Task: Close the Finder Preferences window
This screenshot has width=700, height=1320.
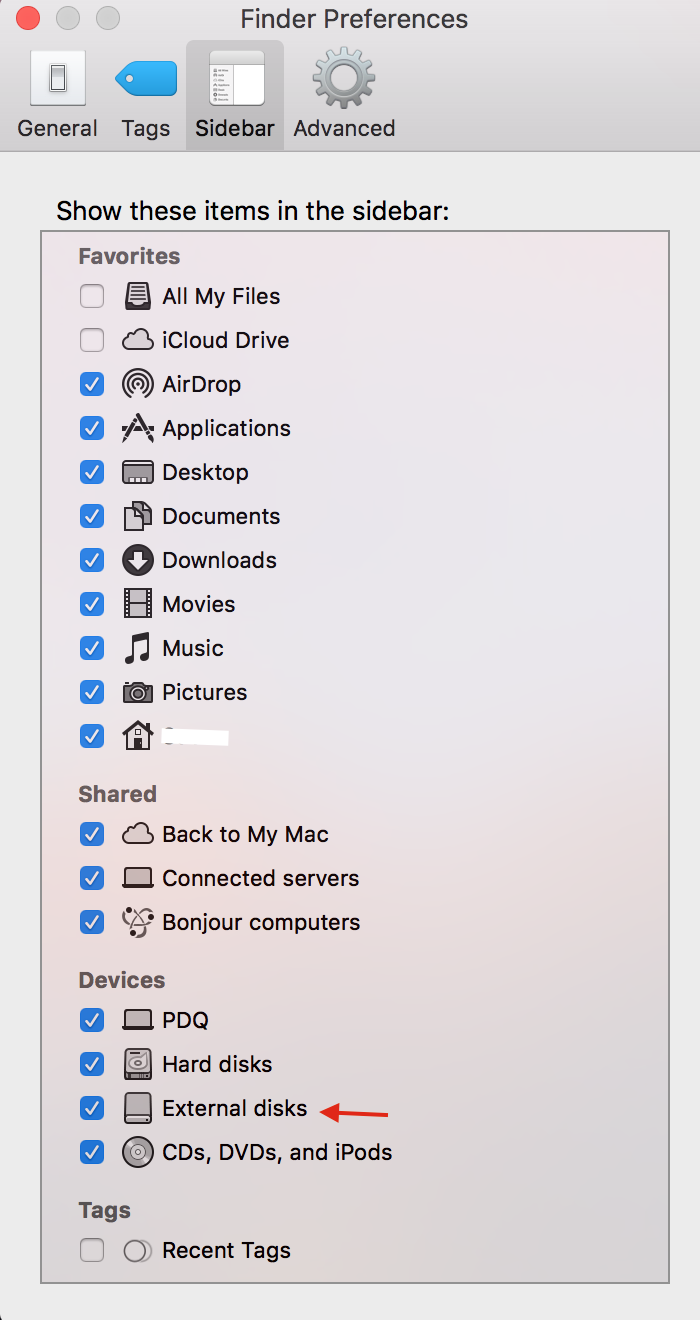Action: click(x=28, y=18)
